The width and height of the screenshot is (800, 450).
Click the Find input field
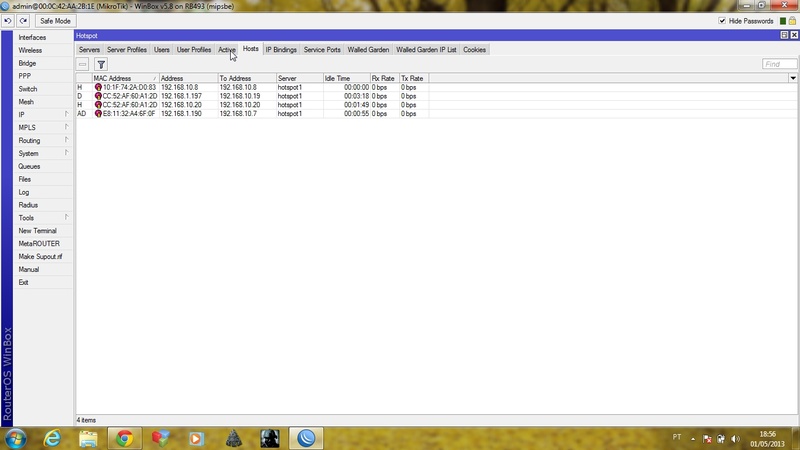tap(779, 64)
